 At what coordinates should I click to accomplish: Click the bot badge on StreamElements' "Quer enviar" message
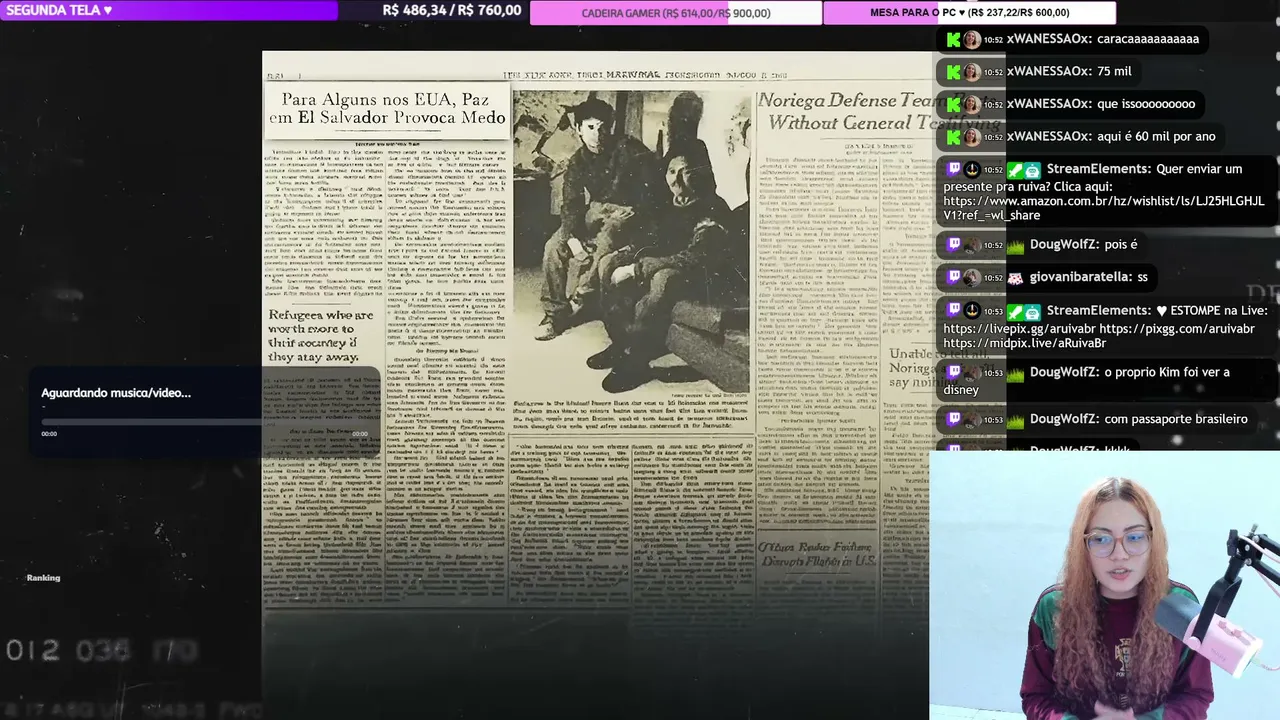pyautogui.click(x=1033, y=170)
